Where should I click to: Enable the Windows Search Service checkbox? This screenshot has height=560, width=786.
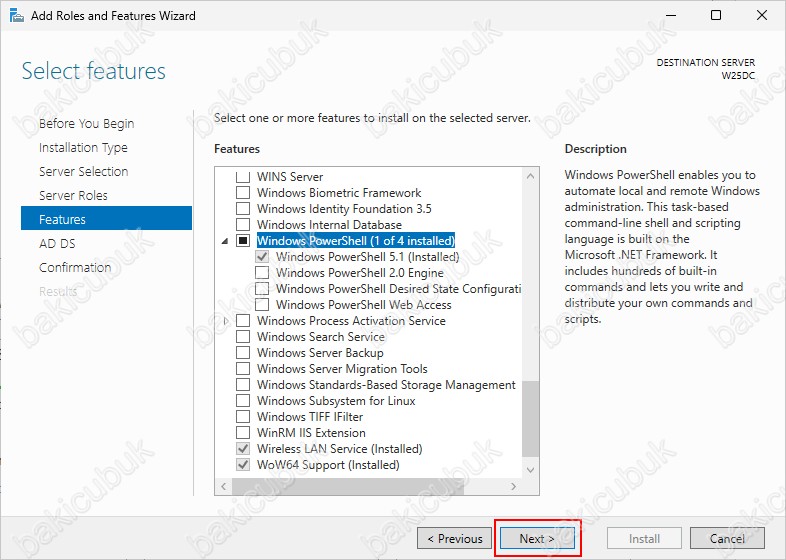[243, 337]
